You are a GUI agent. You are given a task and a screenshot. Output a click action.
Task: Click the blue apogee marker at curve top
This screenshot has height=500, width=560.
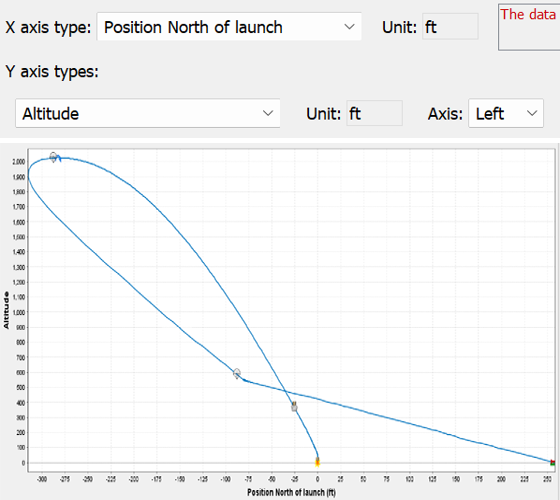pos(59,158)
